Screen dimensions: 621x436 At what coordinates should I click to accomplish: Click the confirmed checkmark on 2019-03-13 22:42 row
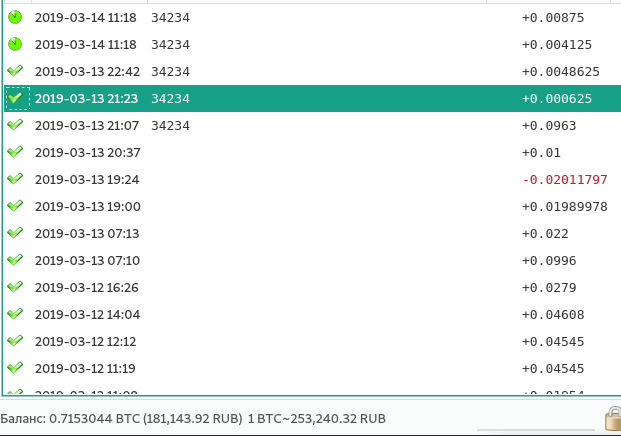[15, 71]
